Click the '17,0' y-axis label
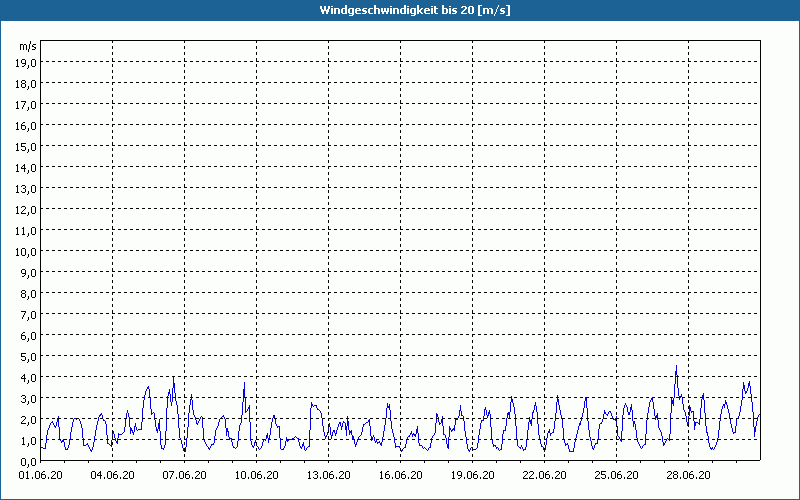Screen dimensions: 800x500 (26, 105)
